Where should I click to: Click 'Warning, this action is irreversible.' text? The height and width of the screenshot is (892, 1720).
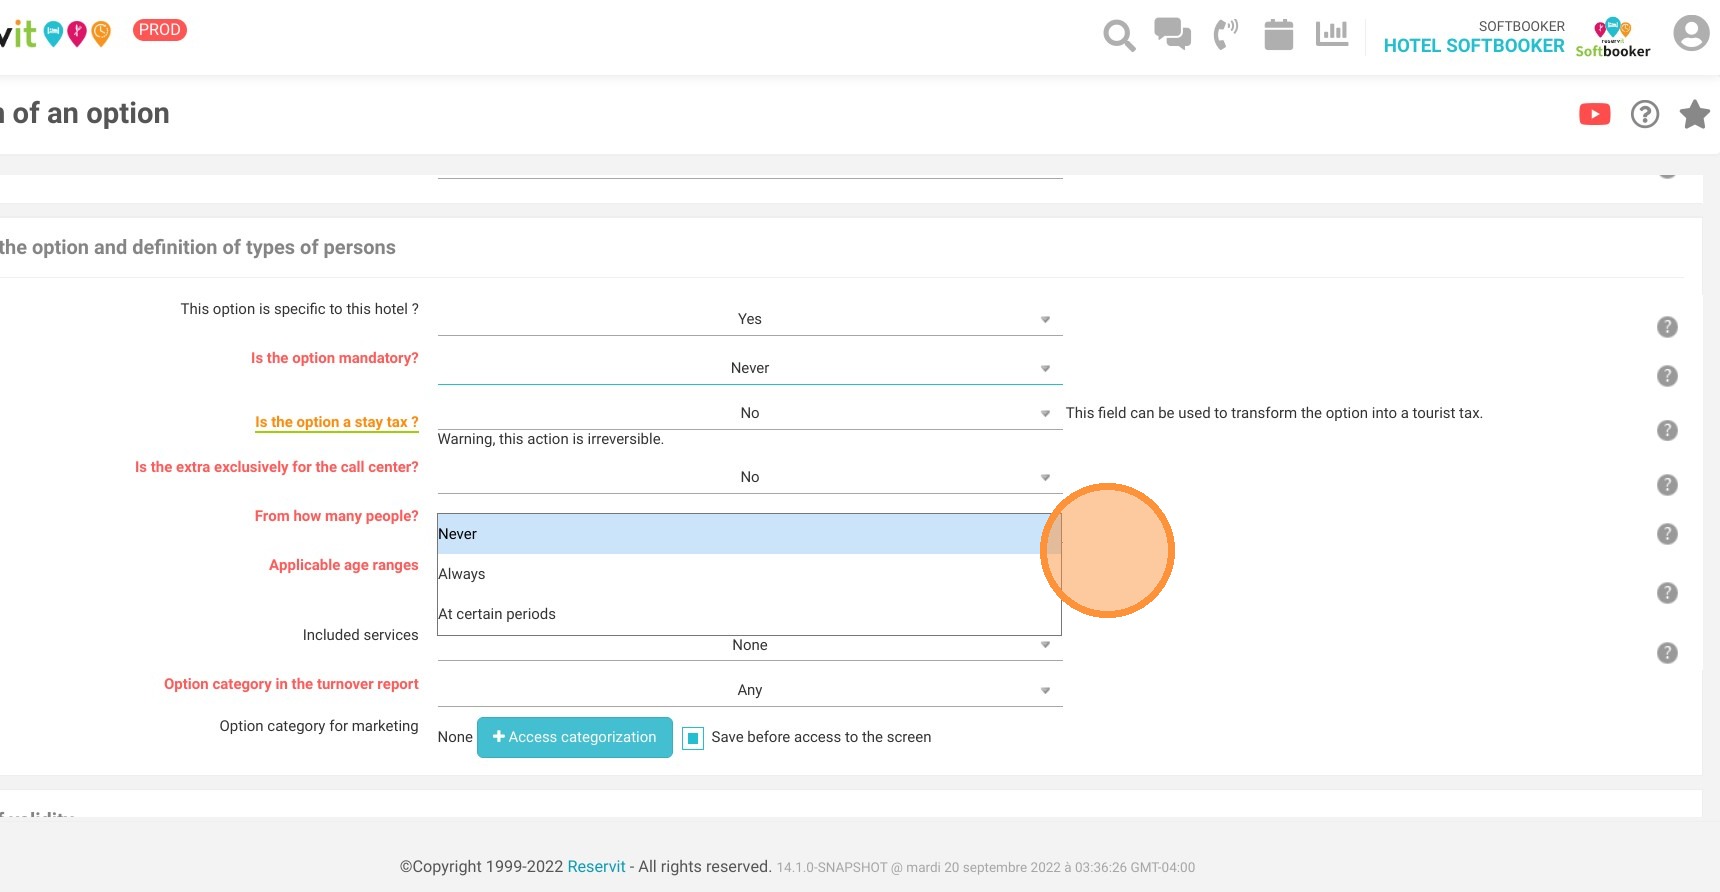point(551,439)
